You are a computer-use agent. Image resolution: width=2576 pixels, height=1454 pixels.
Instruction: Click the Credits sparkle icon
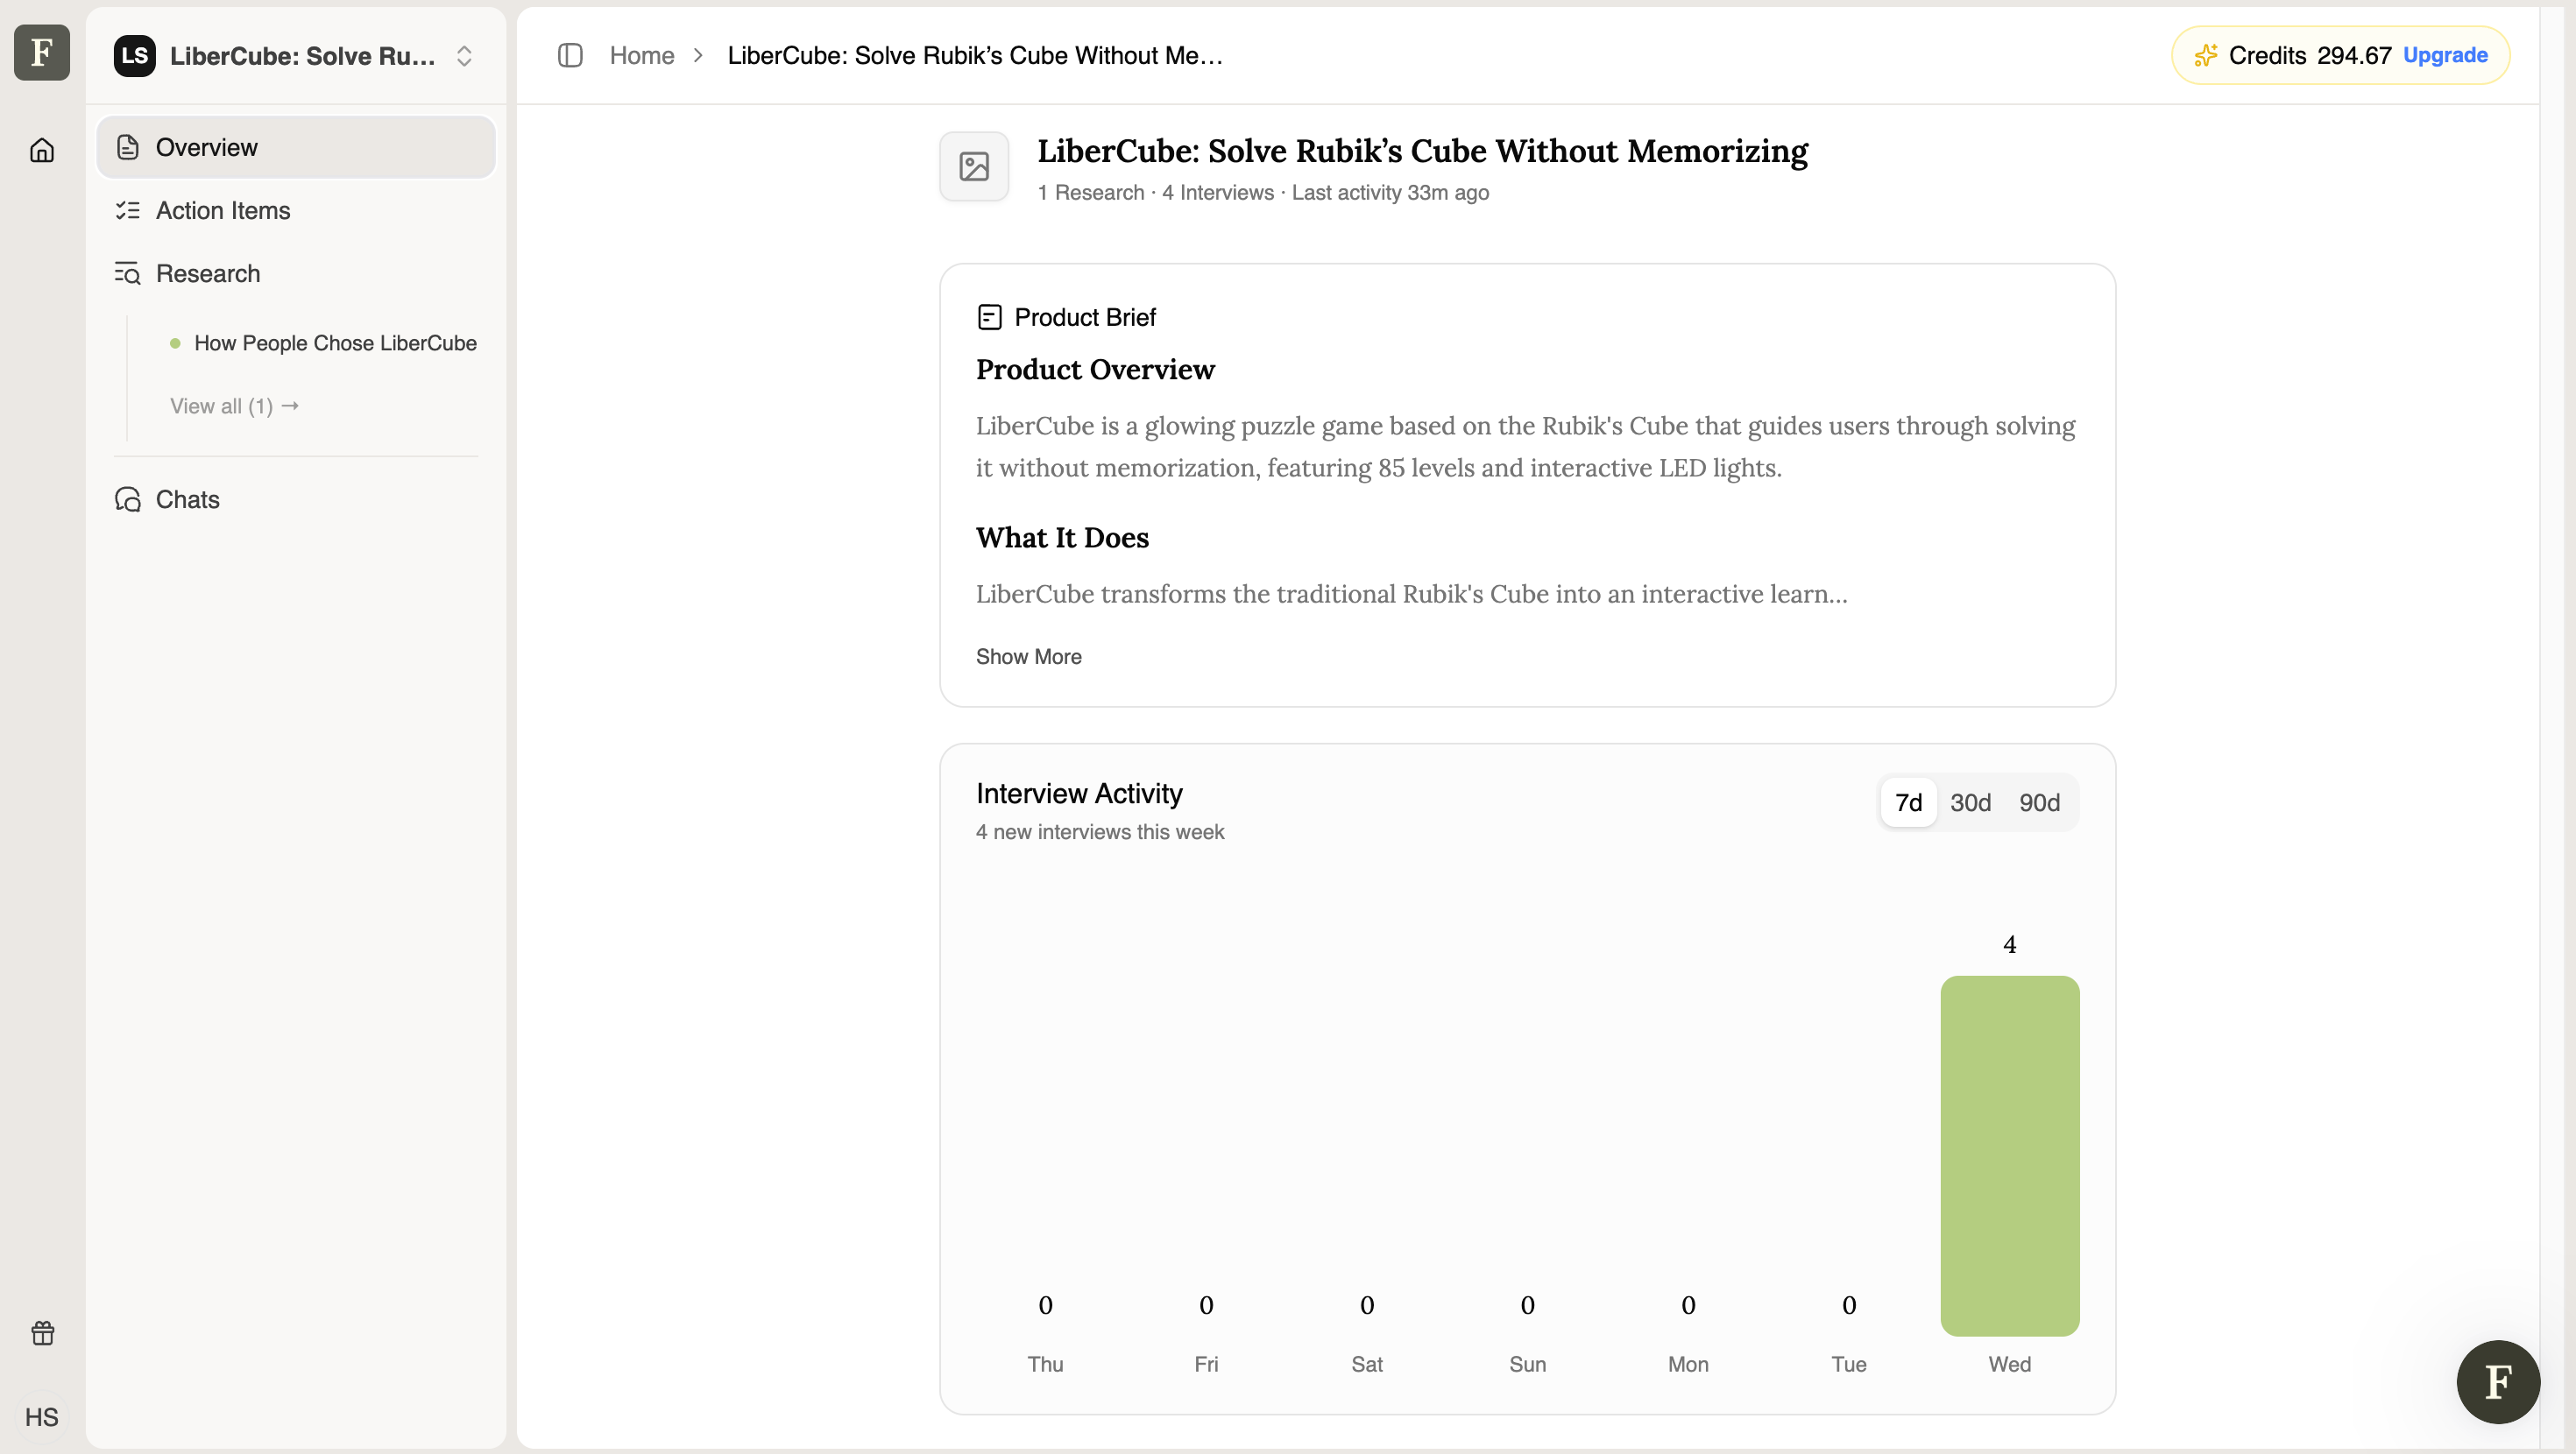pyautogui.click(x=2206, y=55)
